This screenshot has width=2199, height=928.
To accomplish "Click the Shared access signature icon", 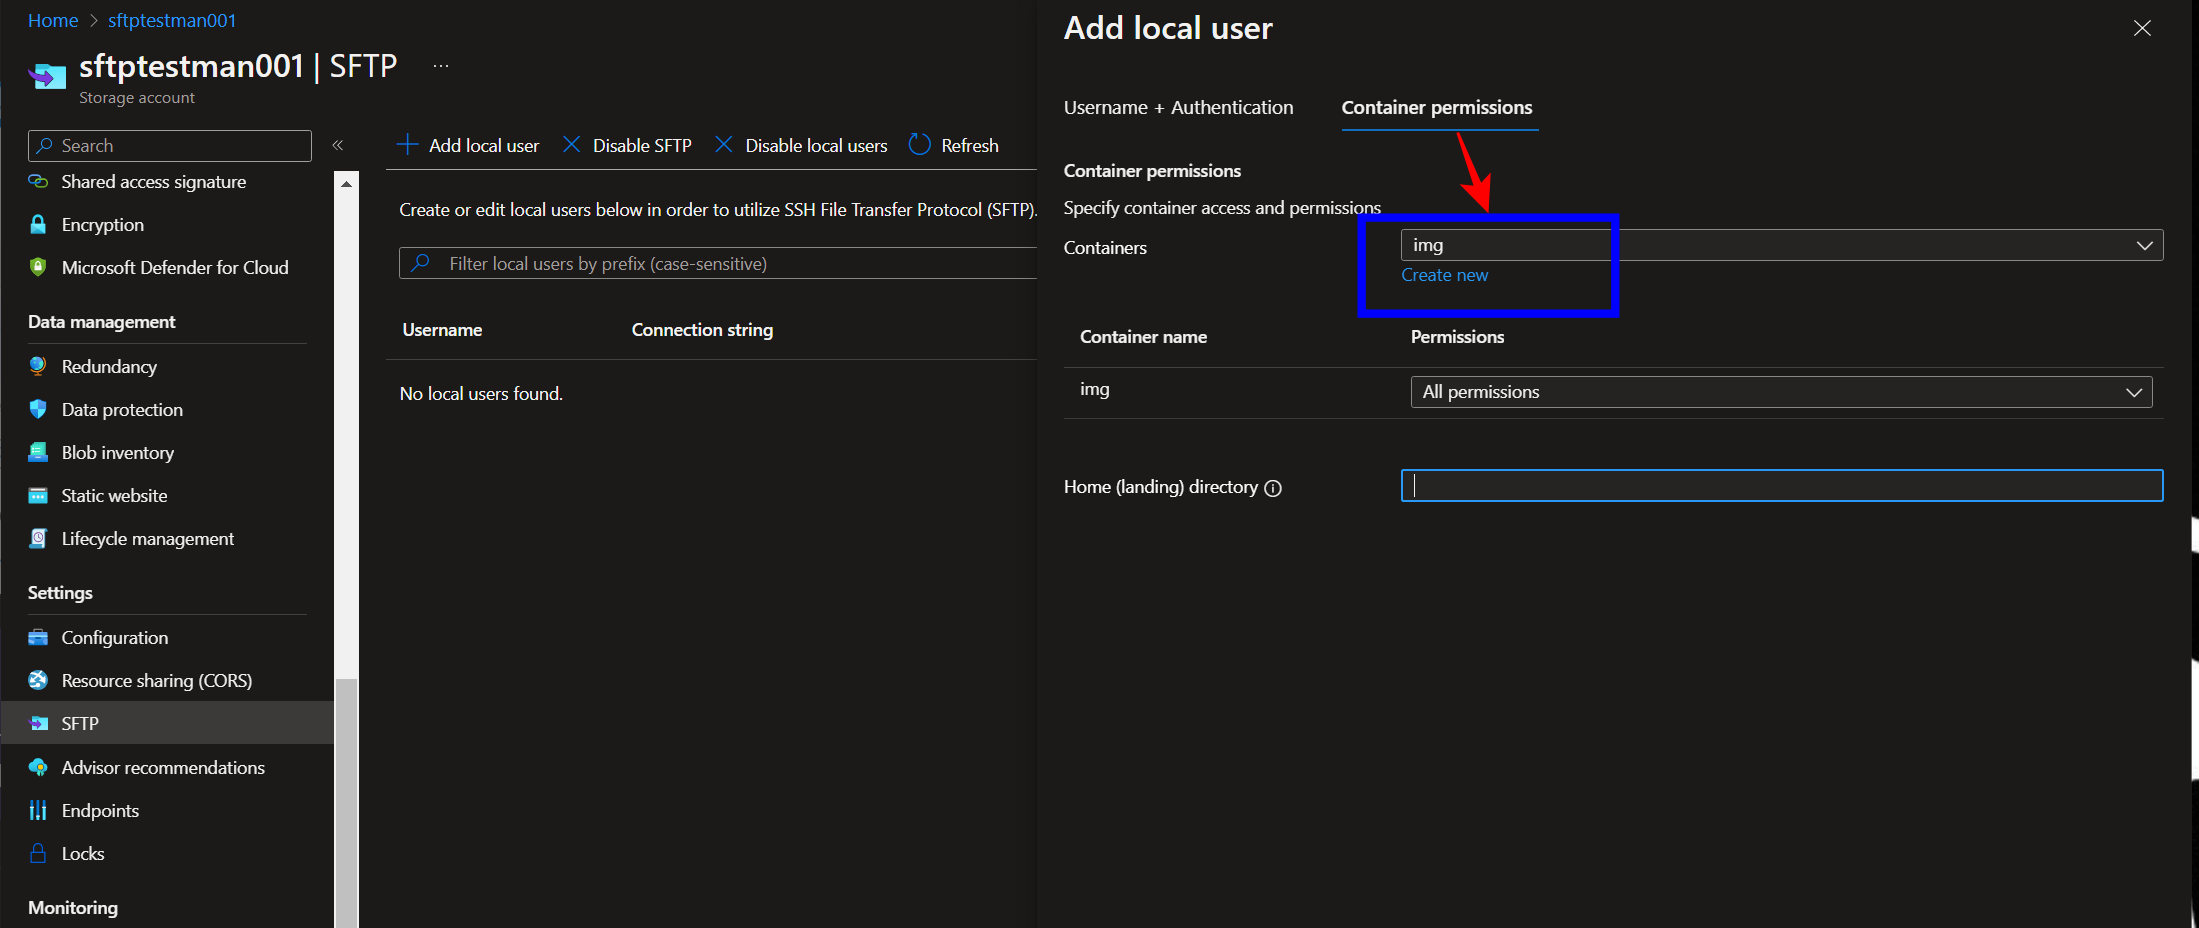I will coord(38,181).
